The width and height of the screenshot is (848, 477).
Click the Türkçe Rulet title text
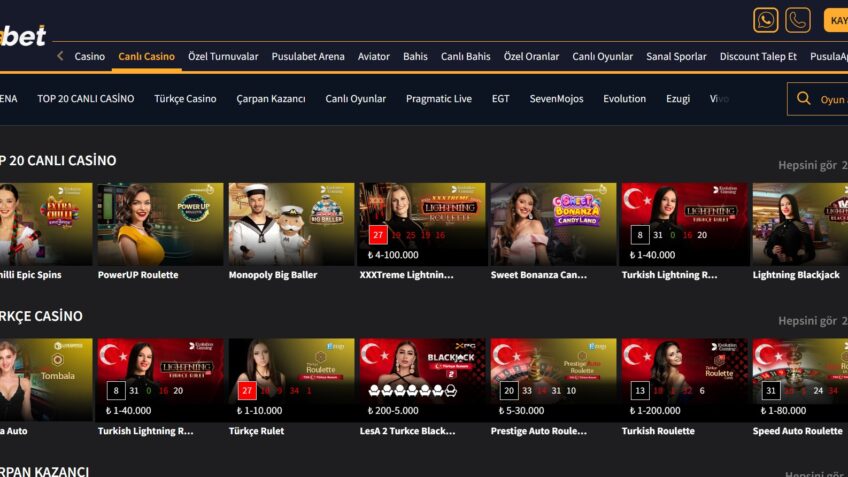256,431
